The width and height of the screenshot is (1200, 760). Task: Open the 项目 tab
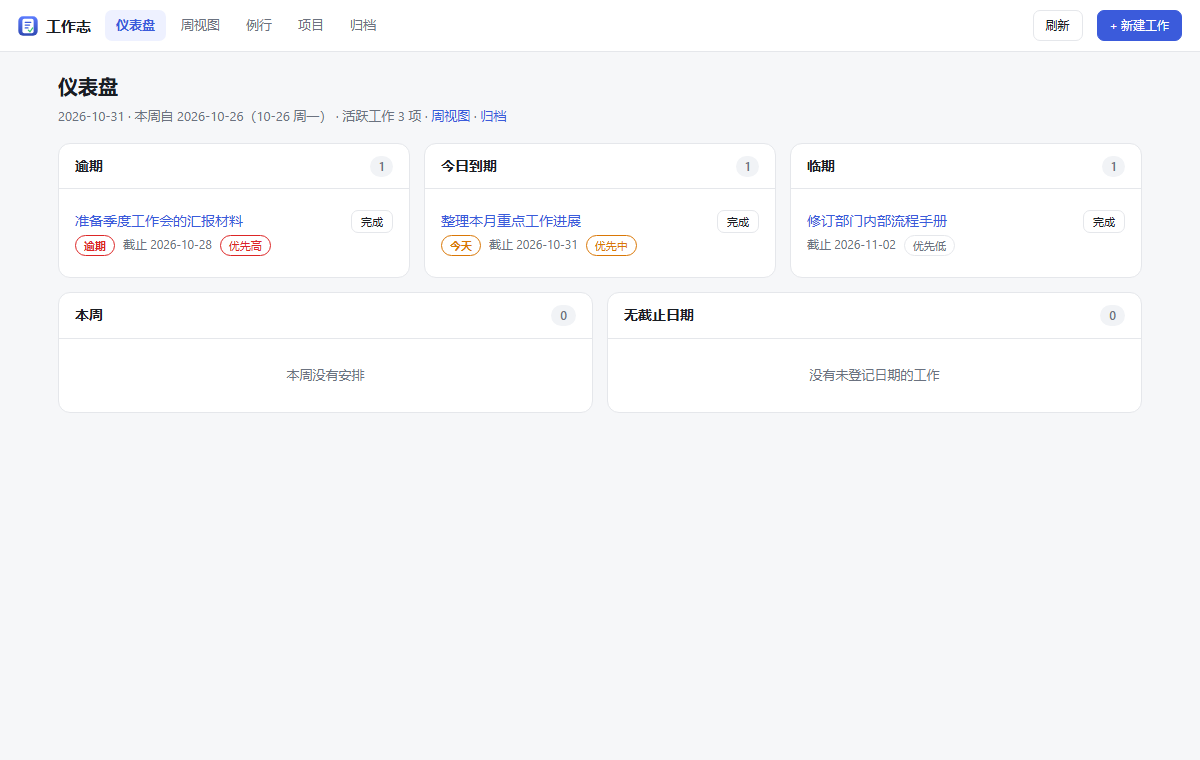(x=311, y=25)
